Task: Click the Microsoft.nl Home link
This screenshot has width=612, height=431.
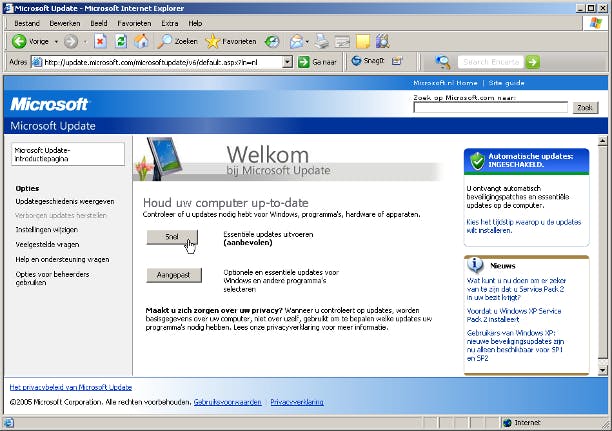Action: pos(445,83)
